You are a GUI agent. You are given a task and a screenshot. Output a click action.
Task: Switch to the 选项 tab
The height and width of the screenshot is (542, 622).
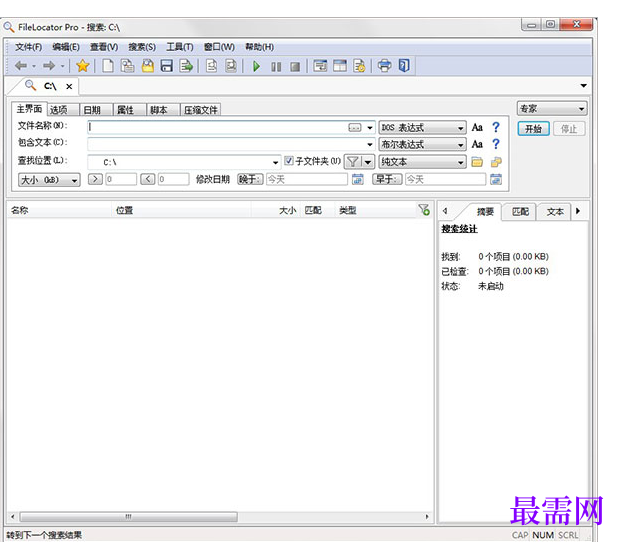(63, 110)
